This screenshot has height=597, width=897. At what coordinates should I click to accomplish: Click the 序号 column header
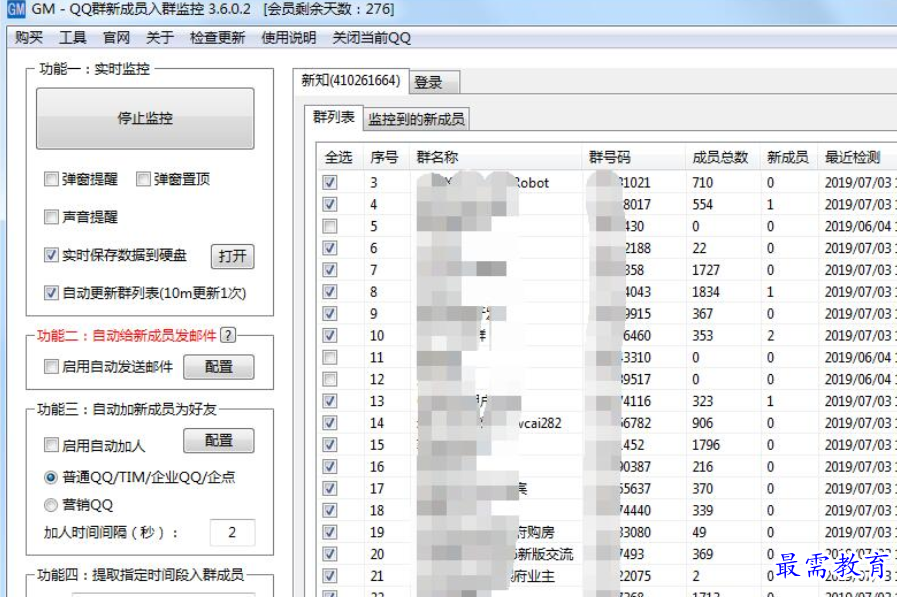point(384,157)
